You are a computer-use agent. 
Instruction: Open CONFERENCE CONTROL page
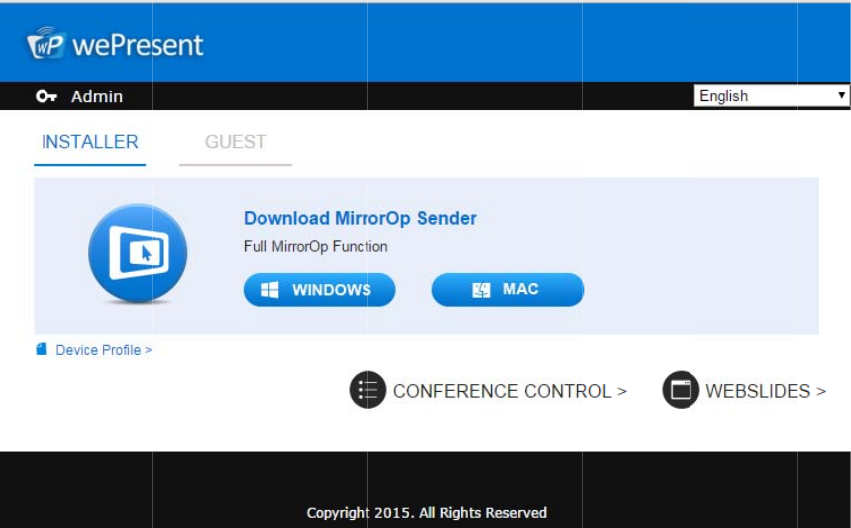click(x=510, y=391)
